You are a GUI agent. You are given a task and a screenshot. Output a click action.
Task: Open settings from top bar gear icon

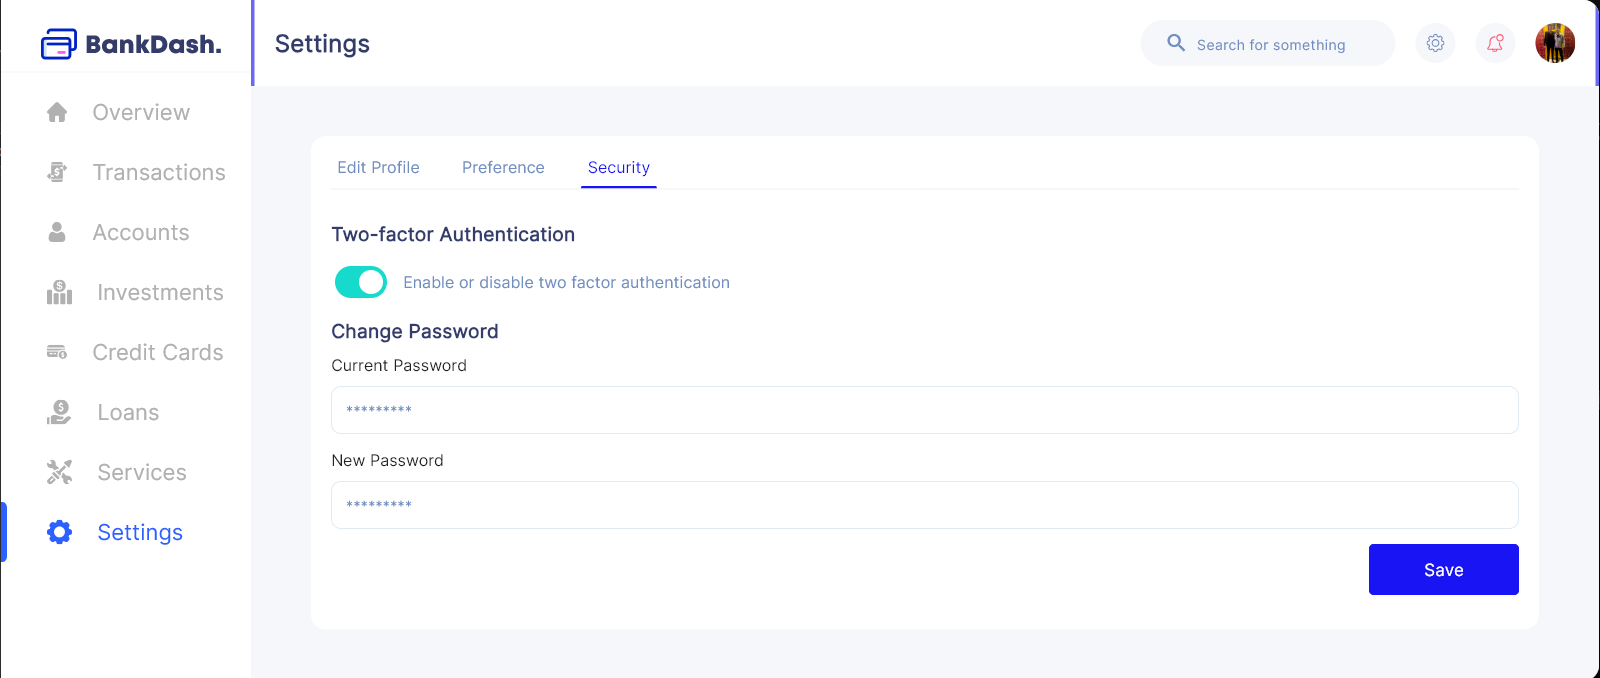(x=1435, y=43)
